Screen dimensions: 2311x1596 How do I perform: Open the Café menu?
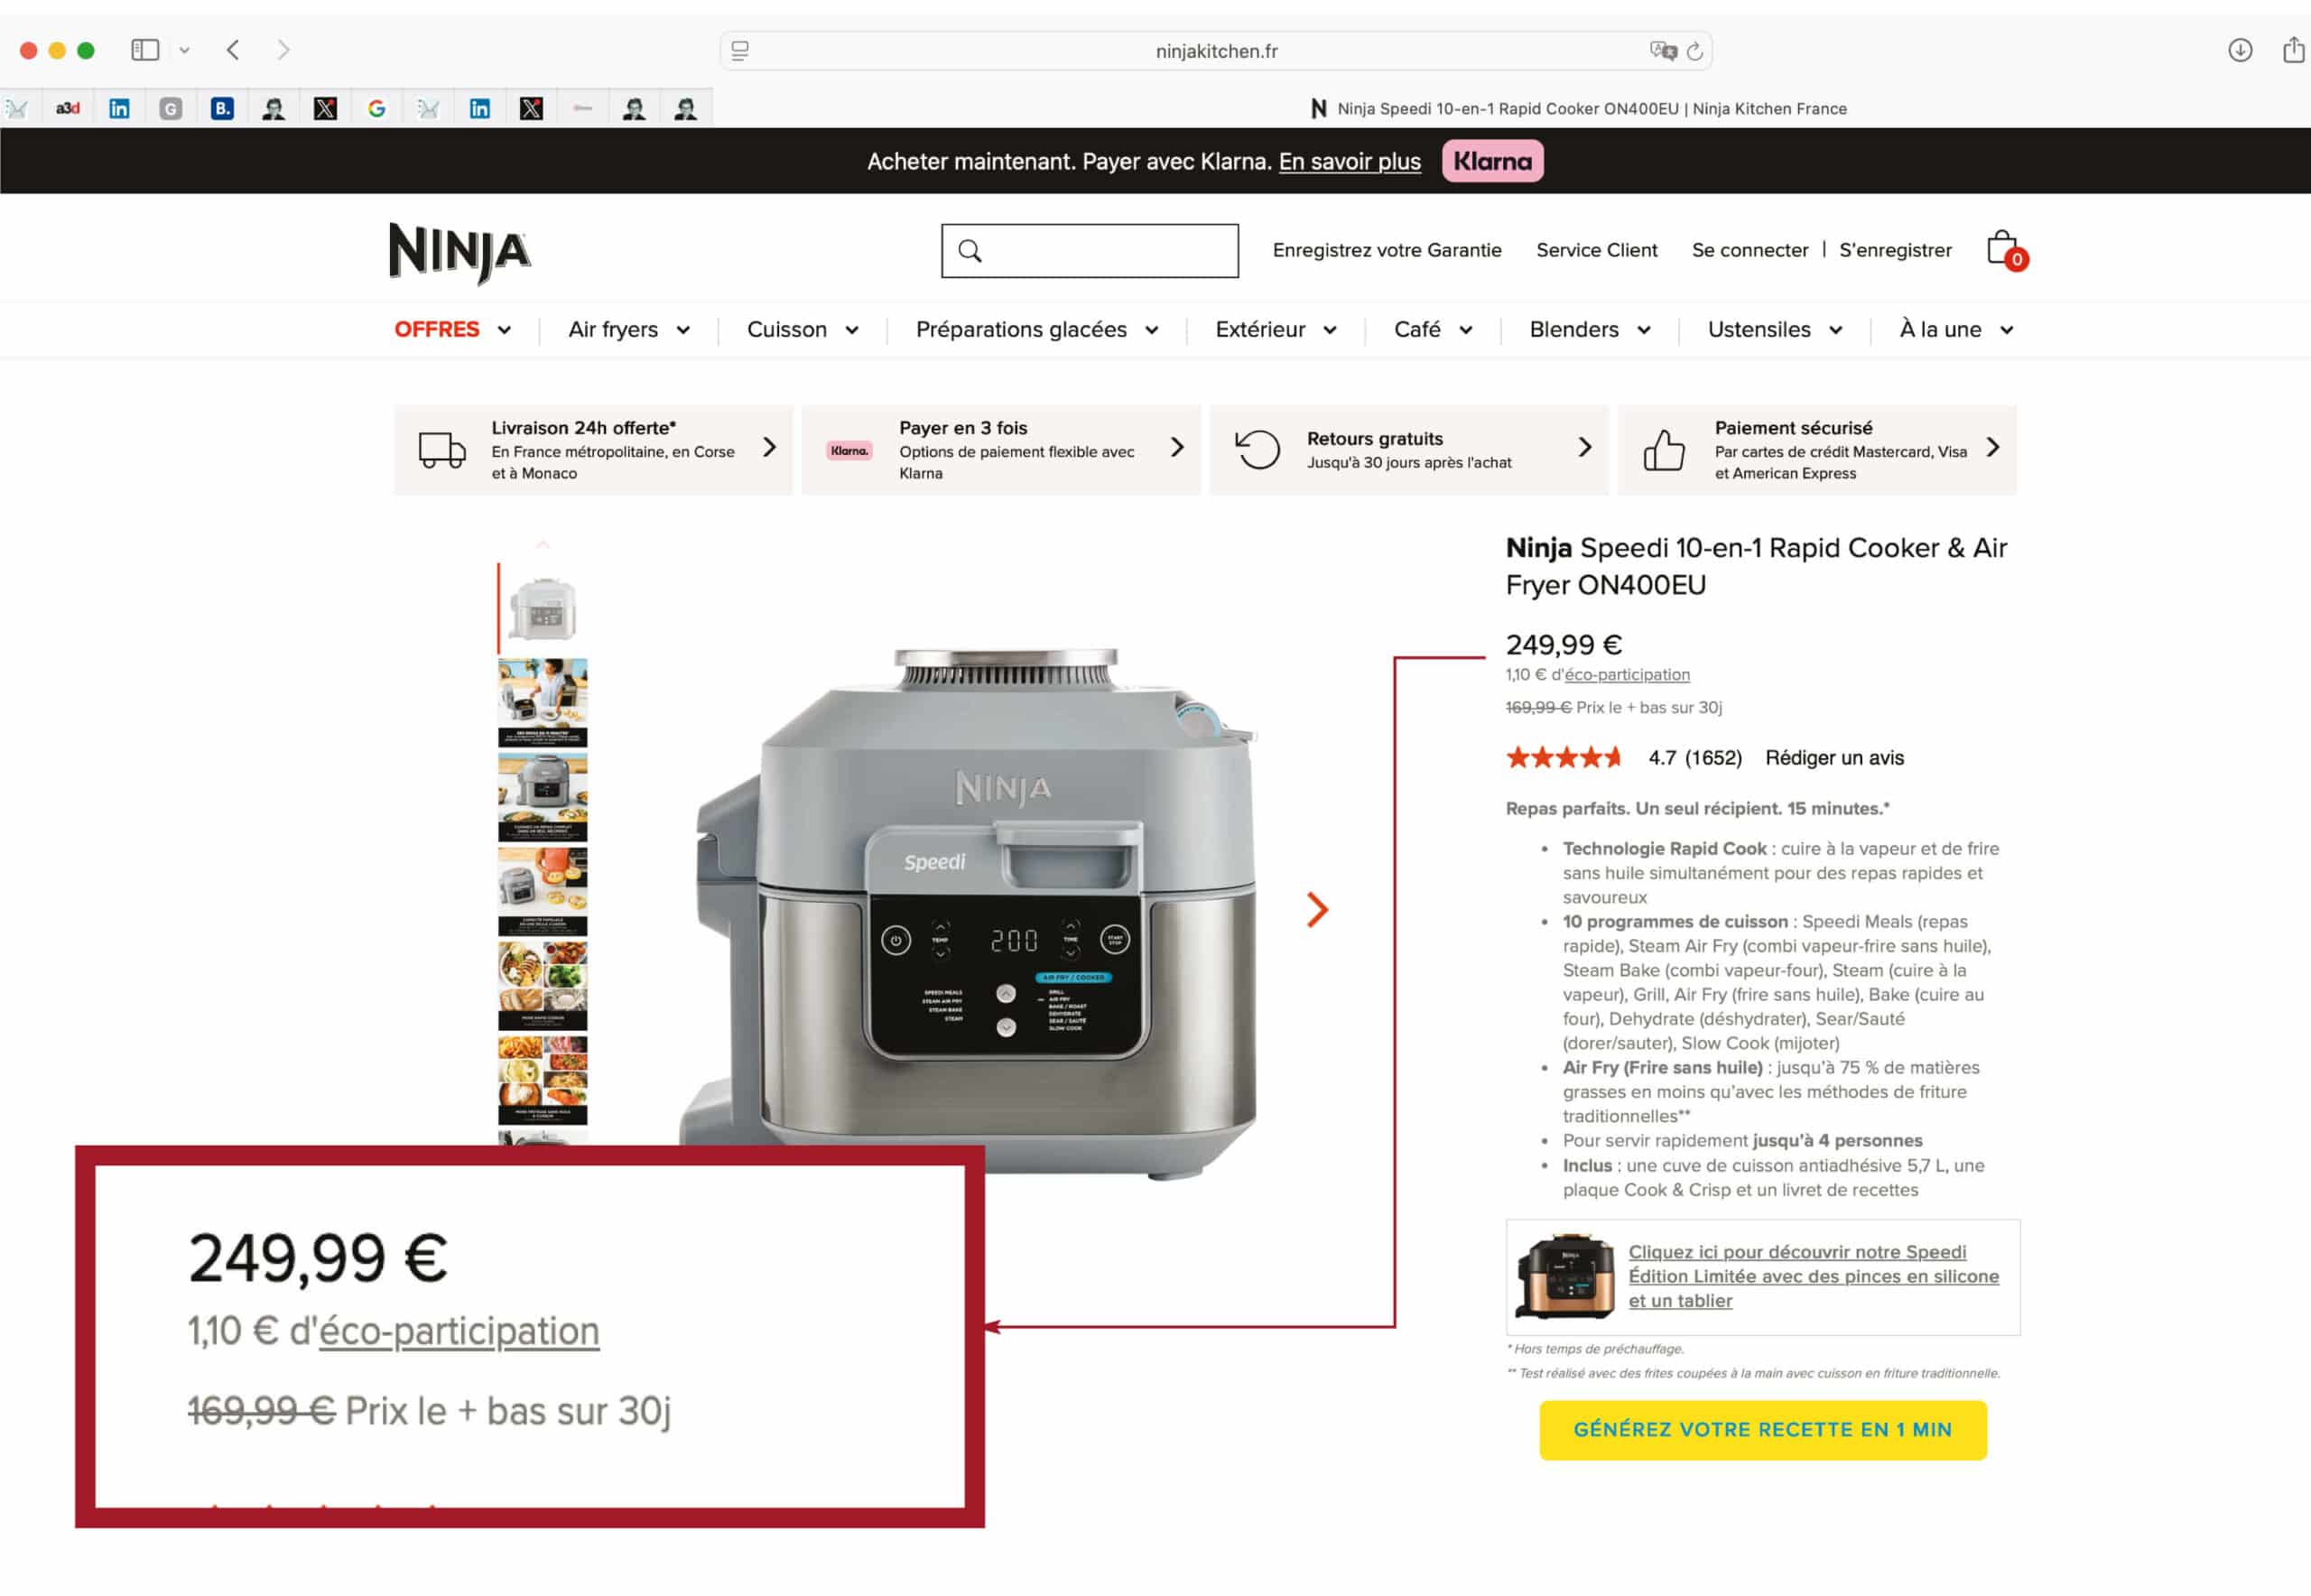click(x=1432, y=330)
